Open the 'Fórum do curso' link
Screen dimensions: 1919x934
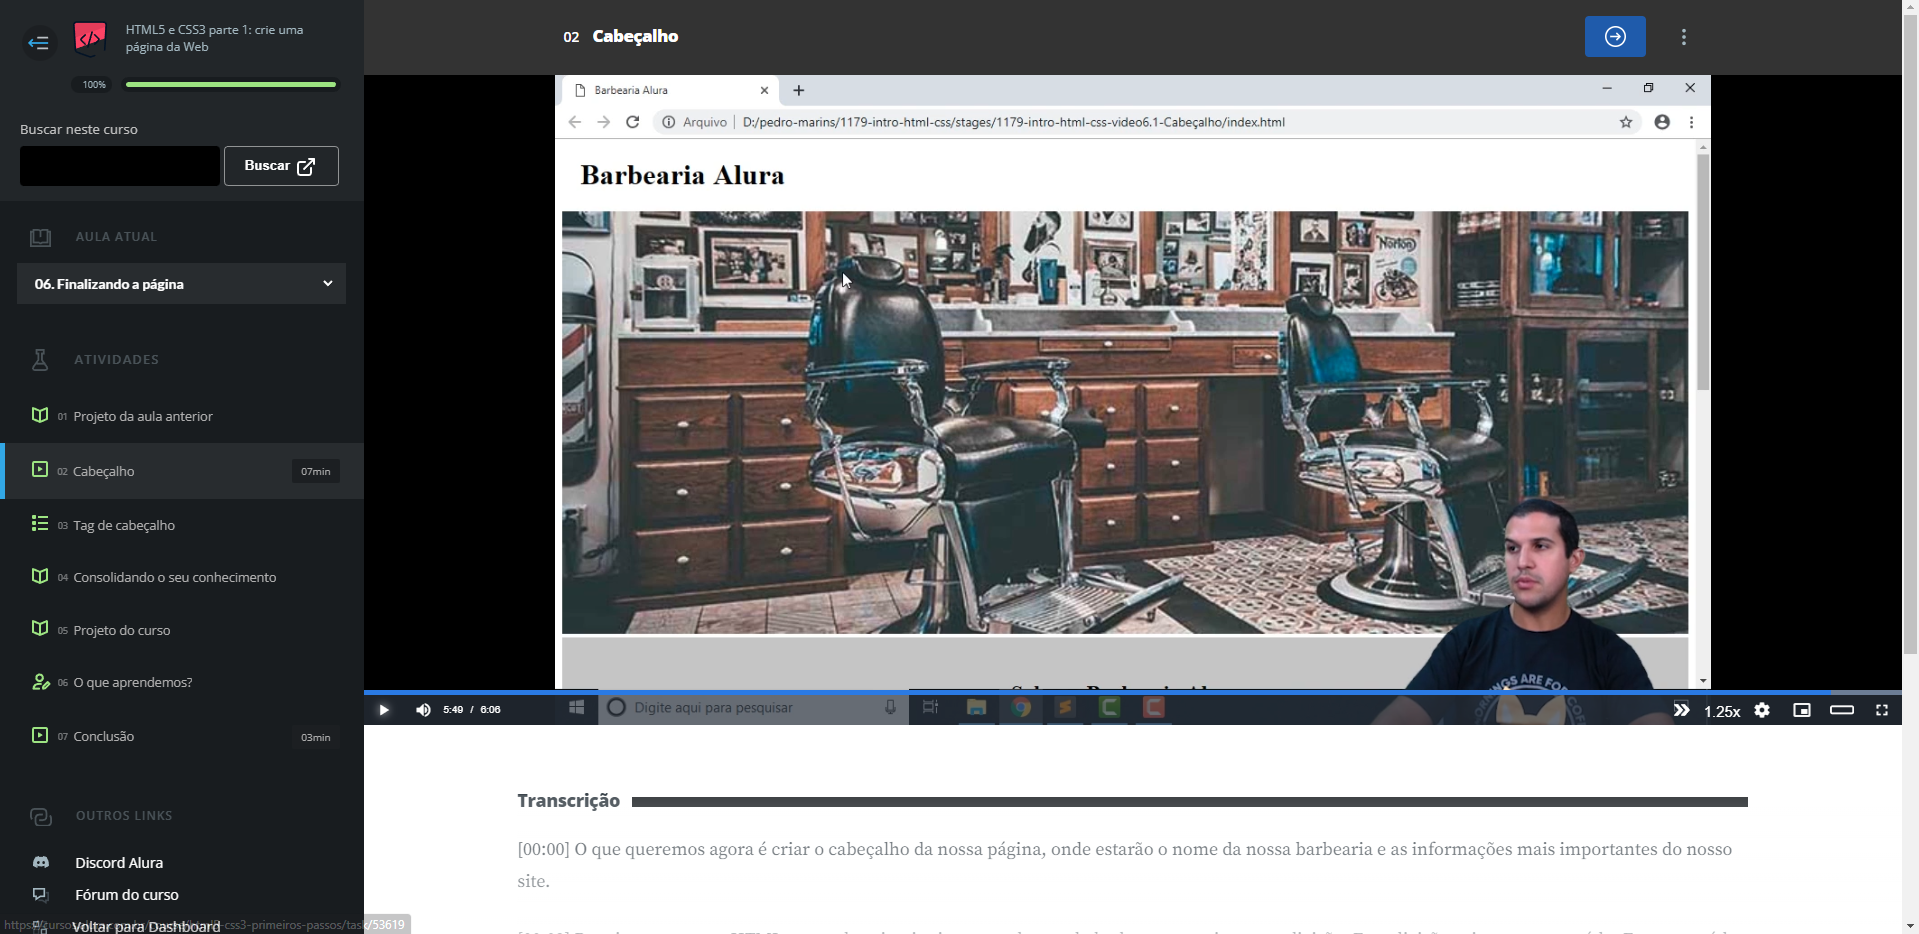click(126, 895)
